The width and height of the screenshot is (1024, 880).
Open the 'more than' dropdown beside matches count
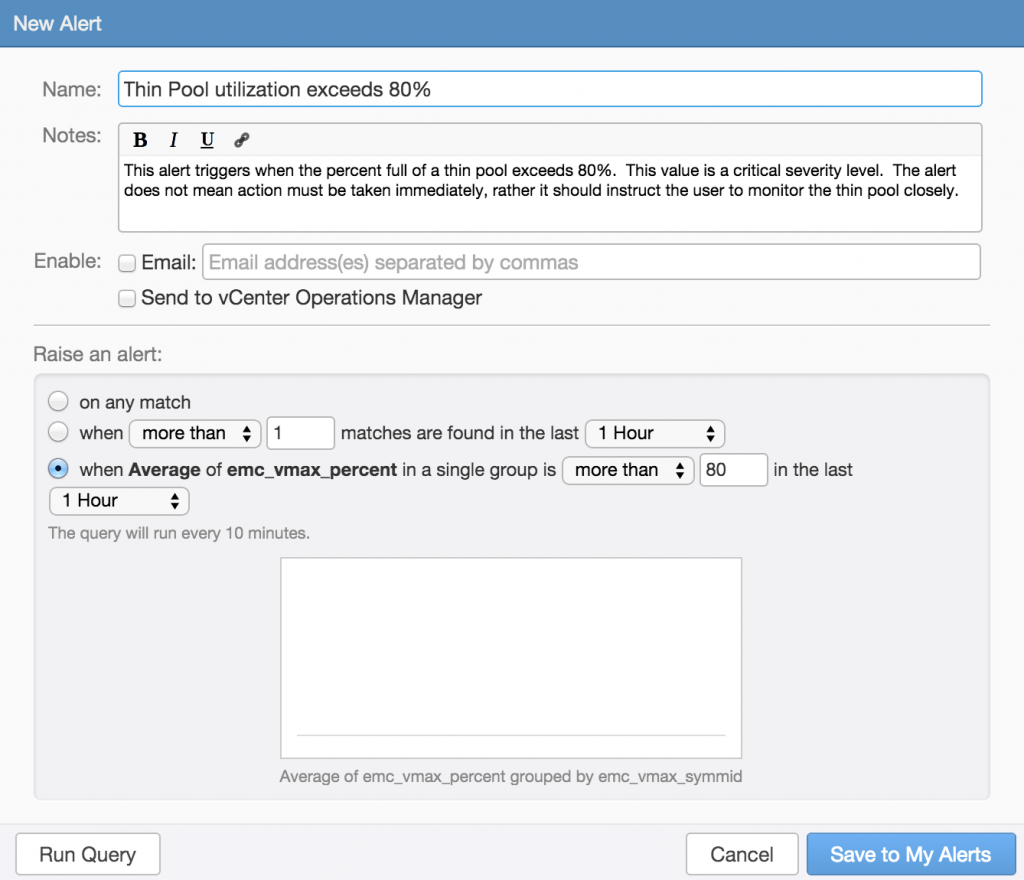[x=194, y=433]
